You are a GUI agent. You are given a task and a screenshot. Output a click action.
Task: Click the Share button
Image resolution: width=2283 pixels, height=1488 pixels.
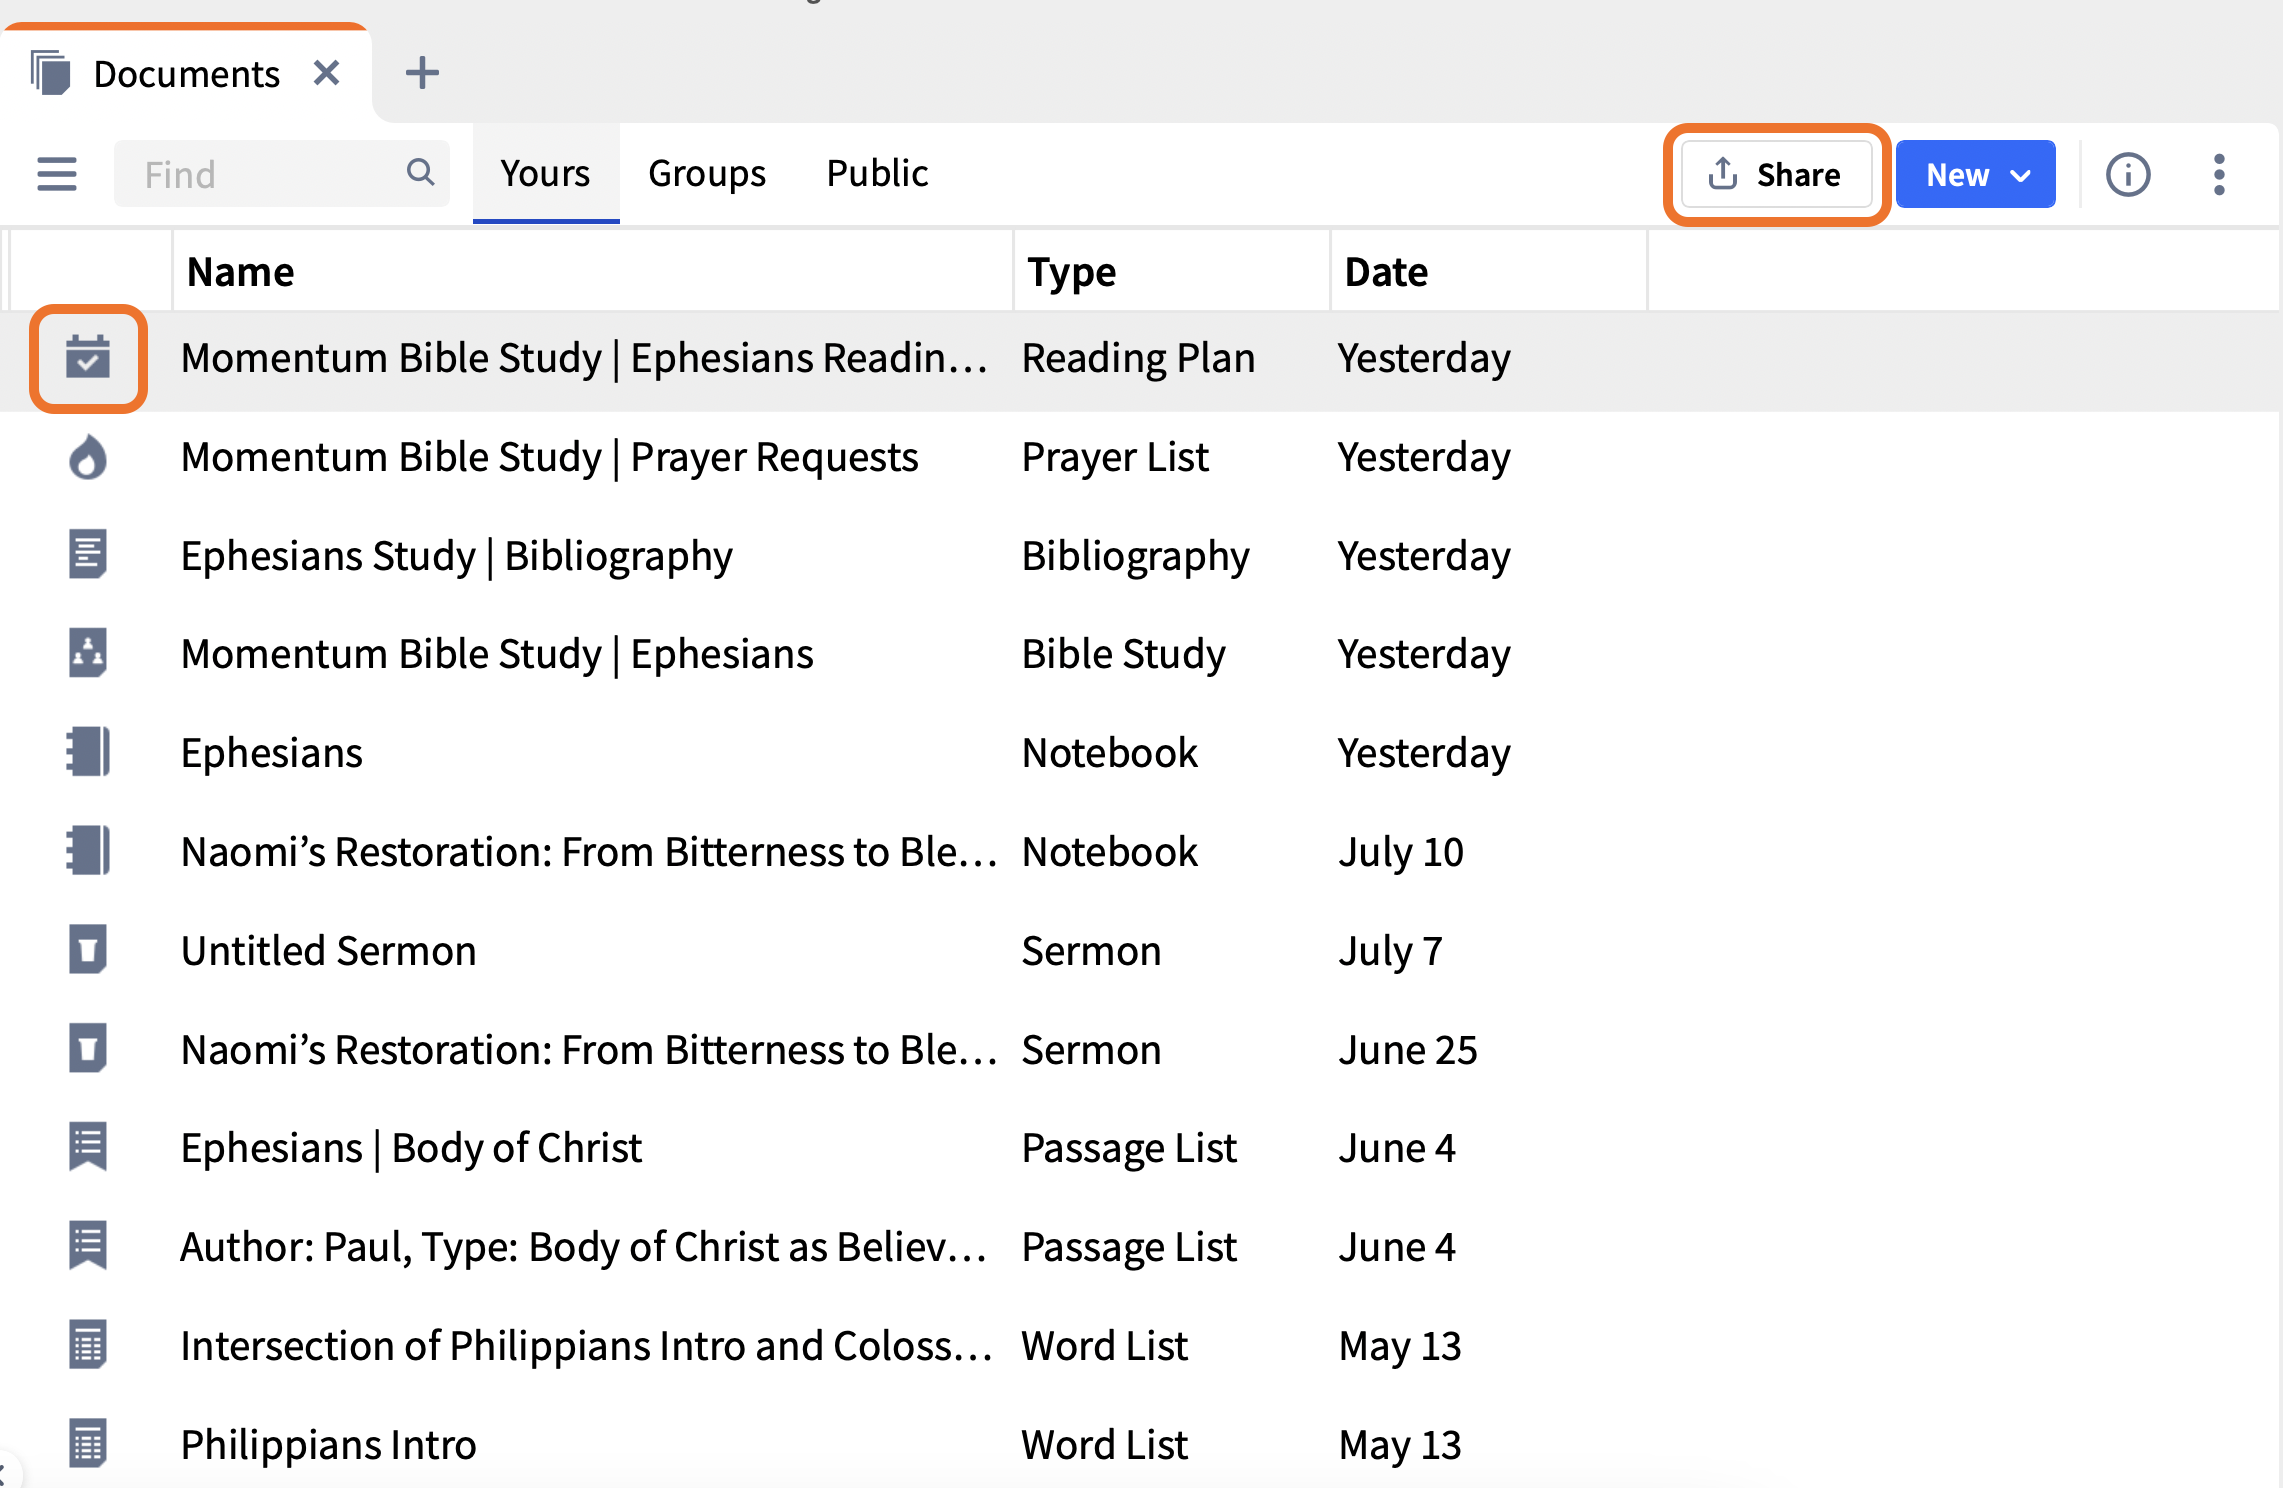point(1776,175)
